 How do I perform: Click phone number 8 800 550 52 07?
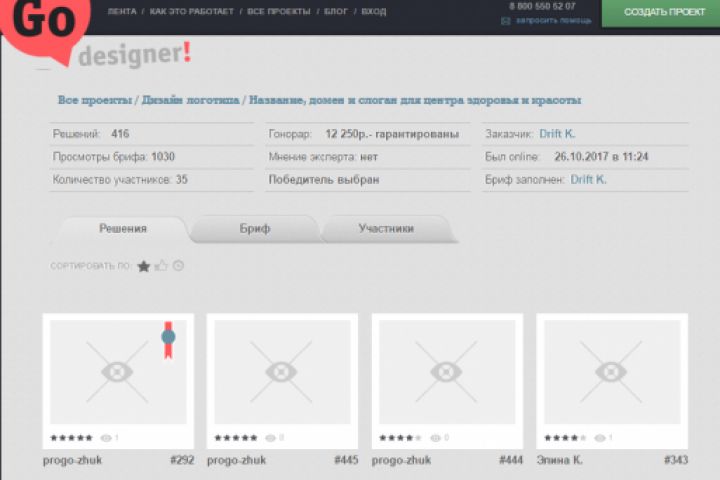point(542,6)
